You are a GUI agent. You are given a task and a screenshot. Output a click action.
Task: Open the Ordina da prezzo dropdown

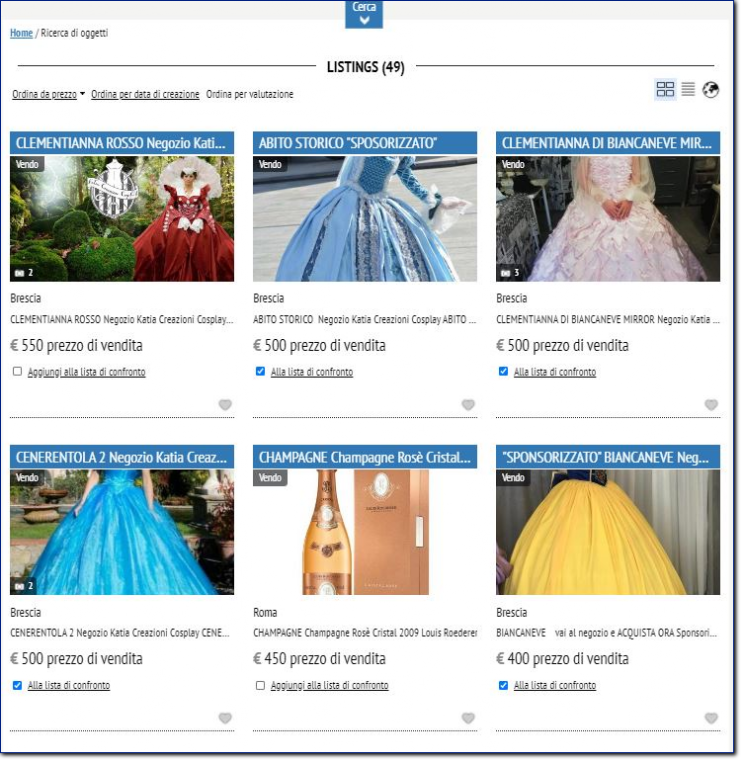pyautogui.click(x=48, y=95)
